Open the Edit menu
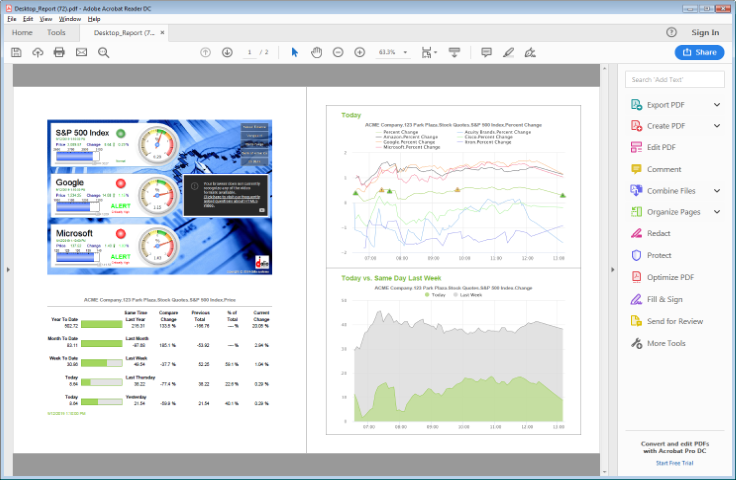The height and width of the screenshot is (480, 736). (28, 19)
